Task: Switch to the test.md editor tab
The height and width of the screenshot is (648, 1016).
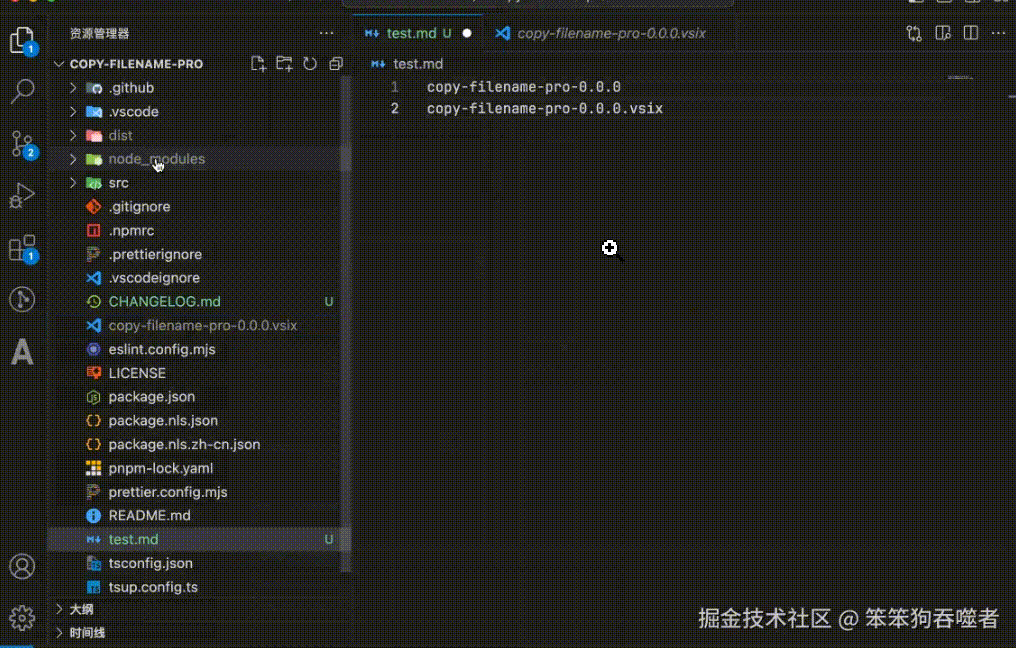Action: tap(419, 33)
